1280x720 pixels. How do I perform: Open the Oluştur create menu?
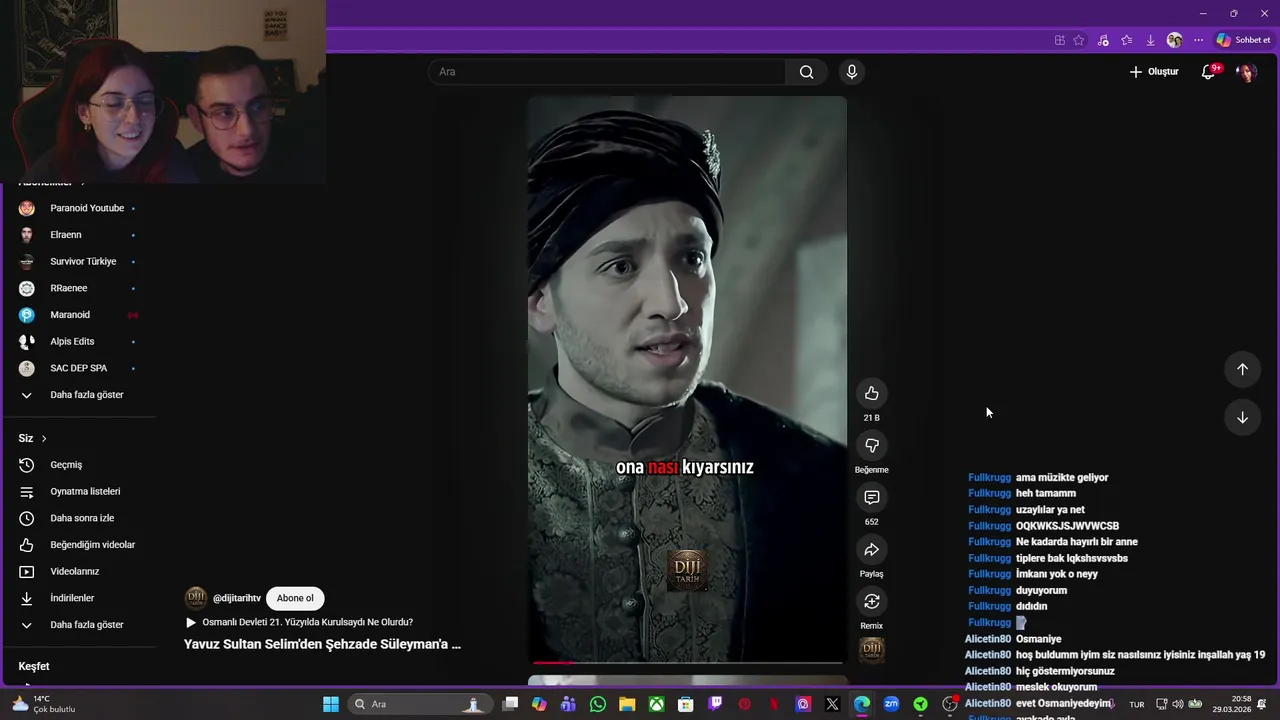click(1154, 72)
